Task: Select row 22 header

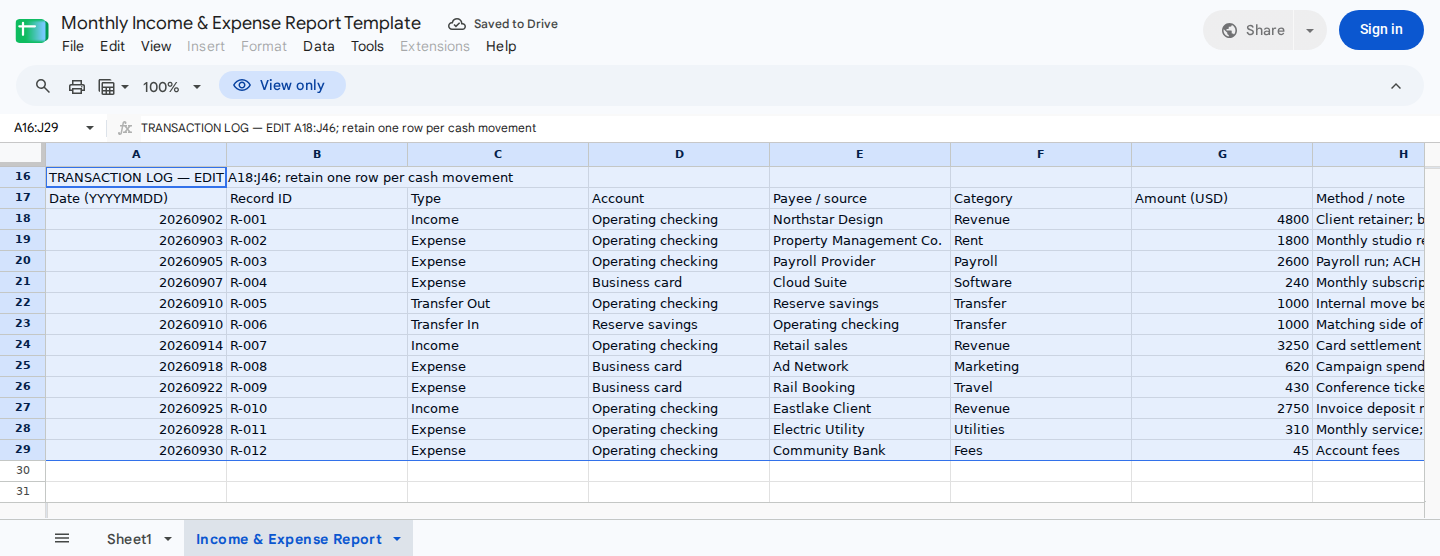Action: 23,303
